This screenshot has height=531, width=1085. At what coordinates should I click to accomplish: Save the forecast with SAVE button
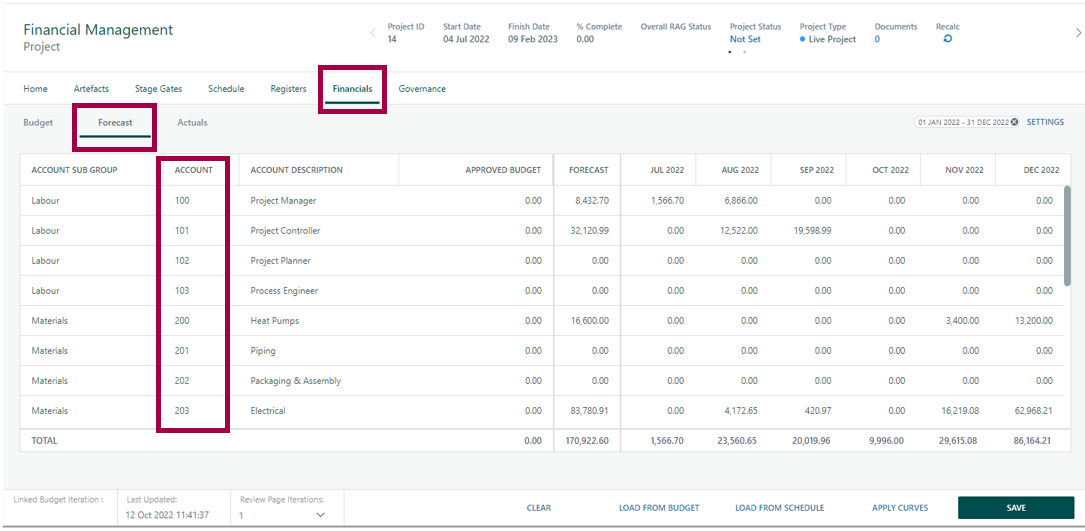(x=1016, y=507)
